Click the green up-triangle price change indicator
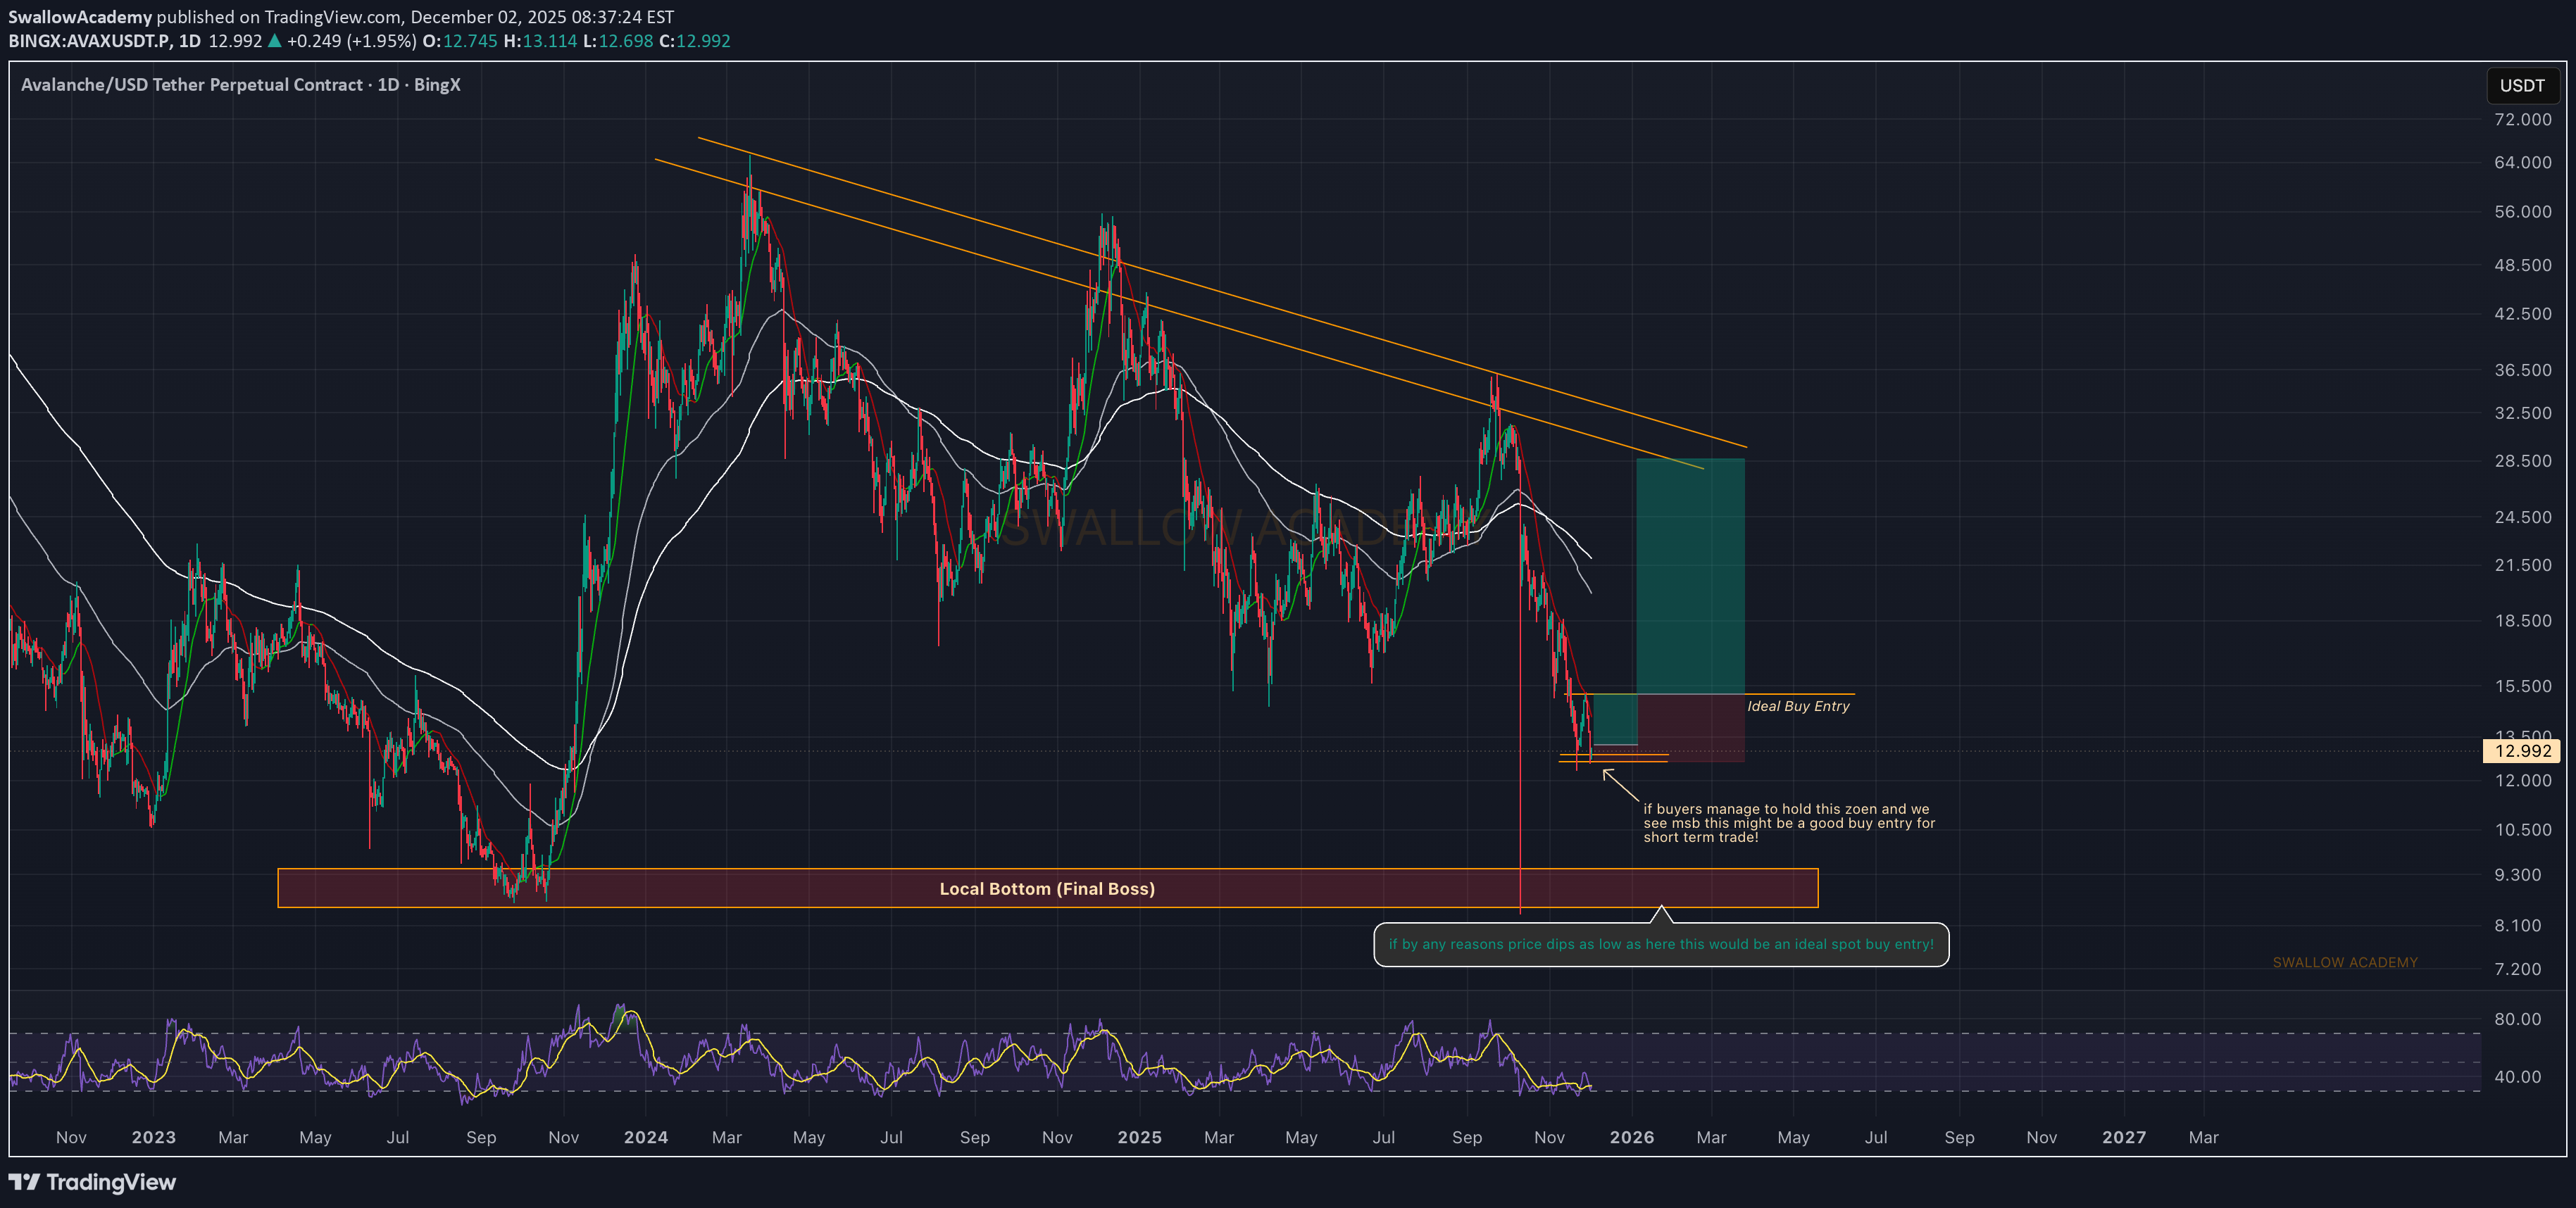 pyautogui.click(x=274, y=41)
